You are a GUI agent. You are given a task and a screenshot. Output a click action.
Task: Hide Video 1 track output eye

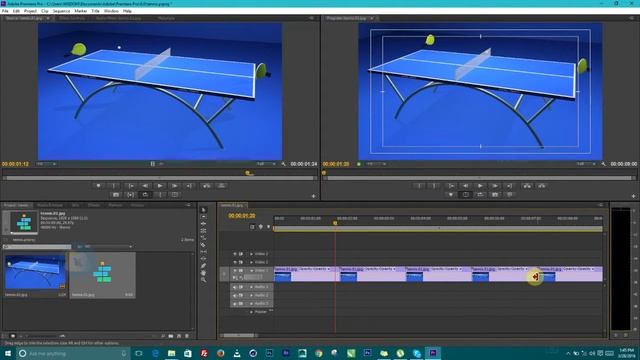pyautogui.click(x=235, y=270)
